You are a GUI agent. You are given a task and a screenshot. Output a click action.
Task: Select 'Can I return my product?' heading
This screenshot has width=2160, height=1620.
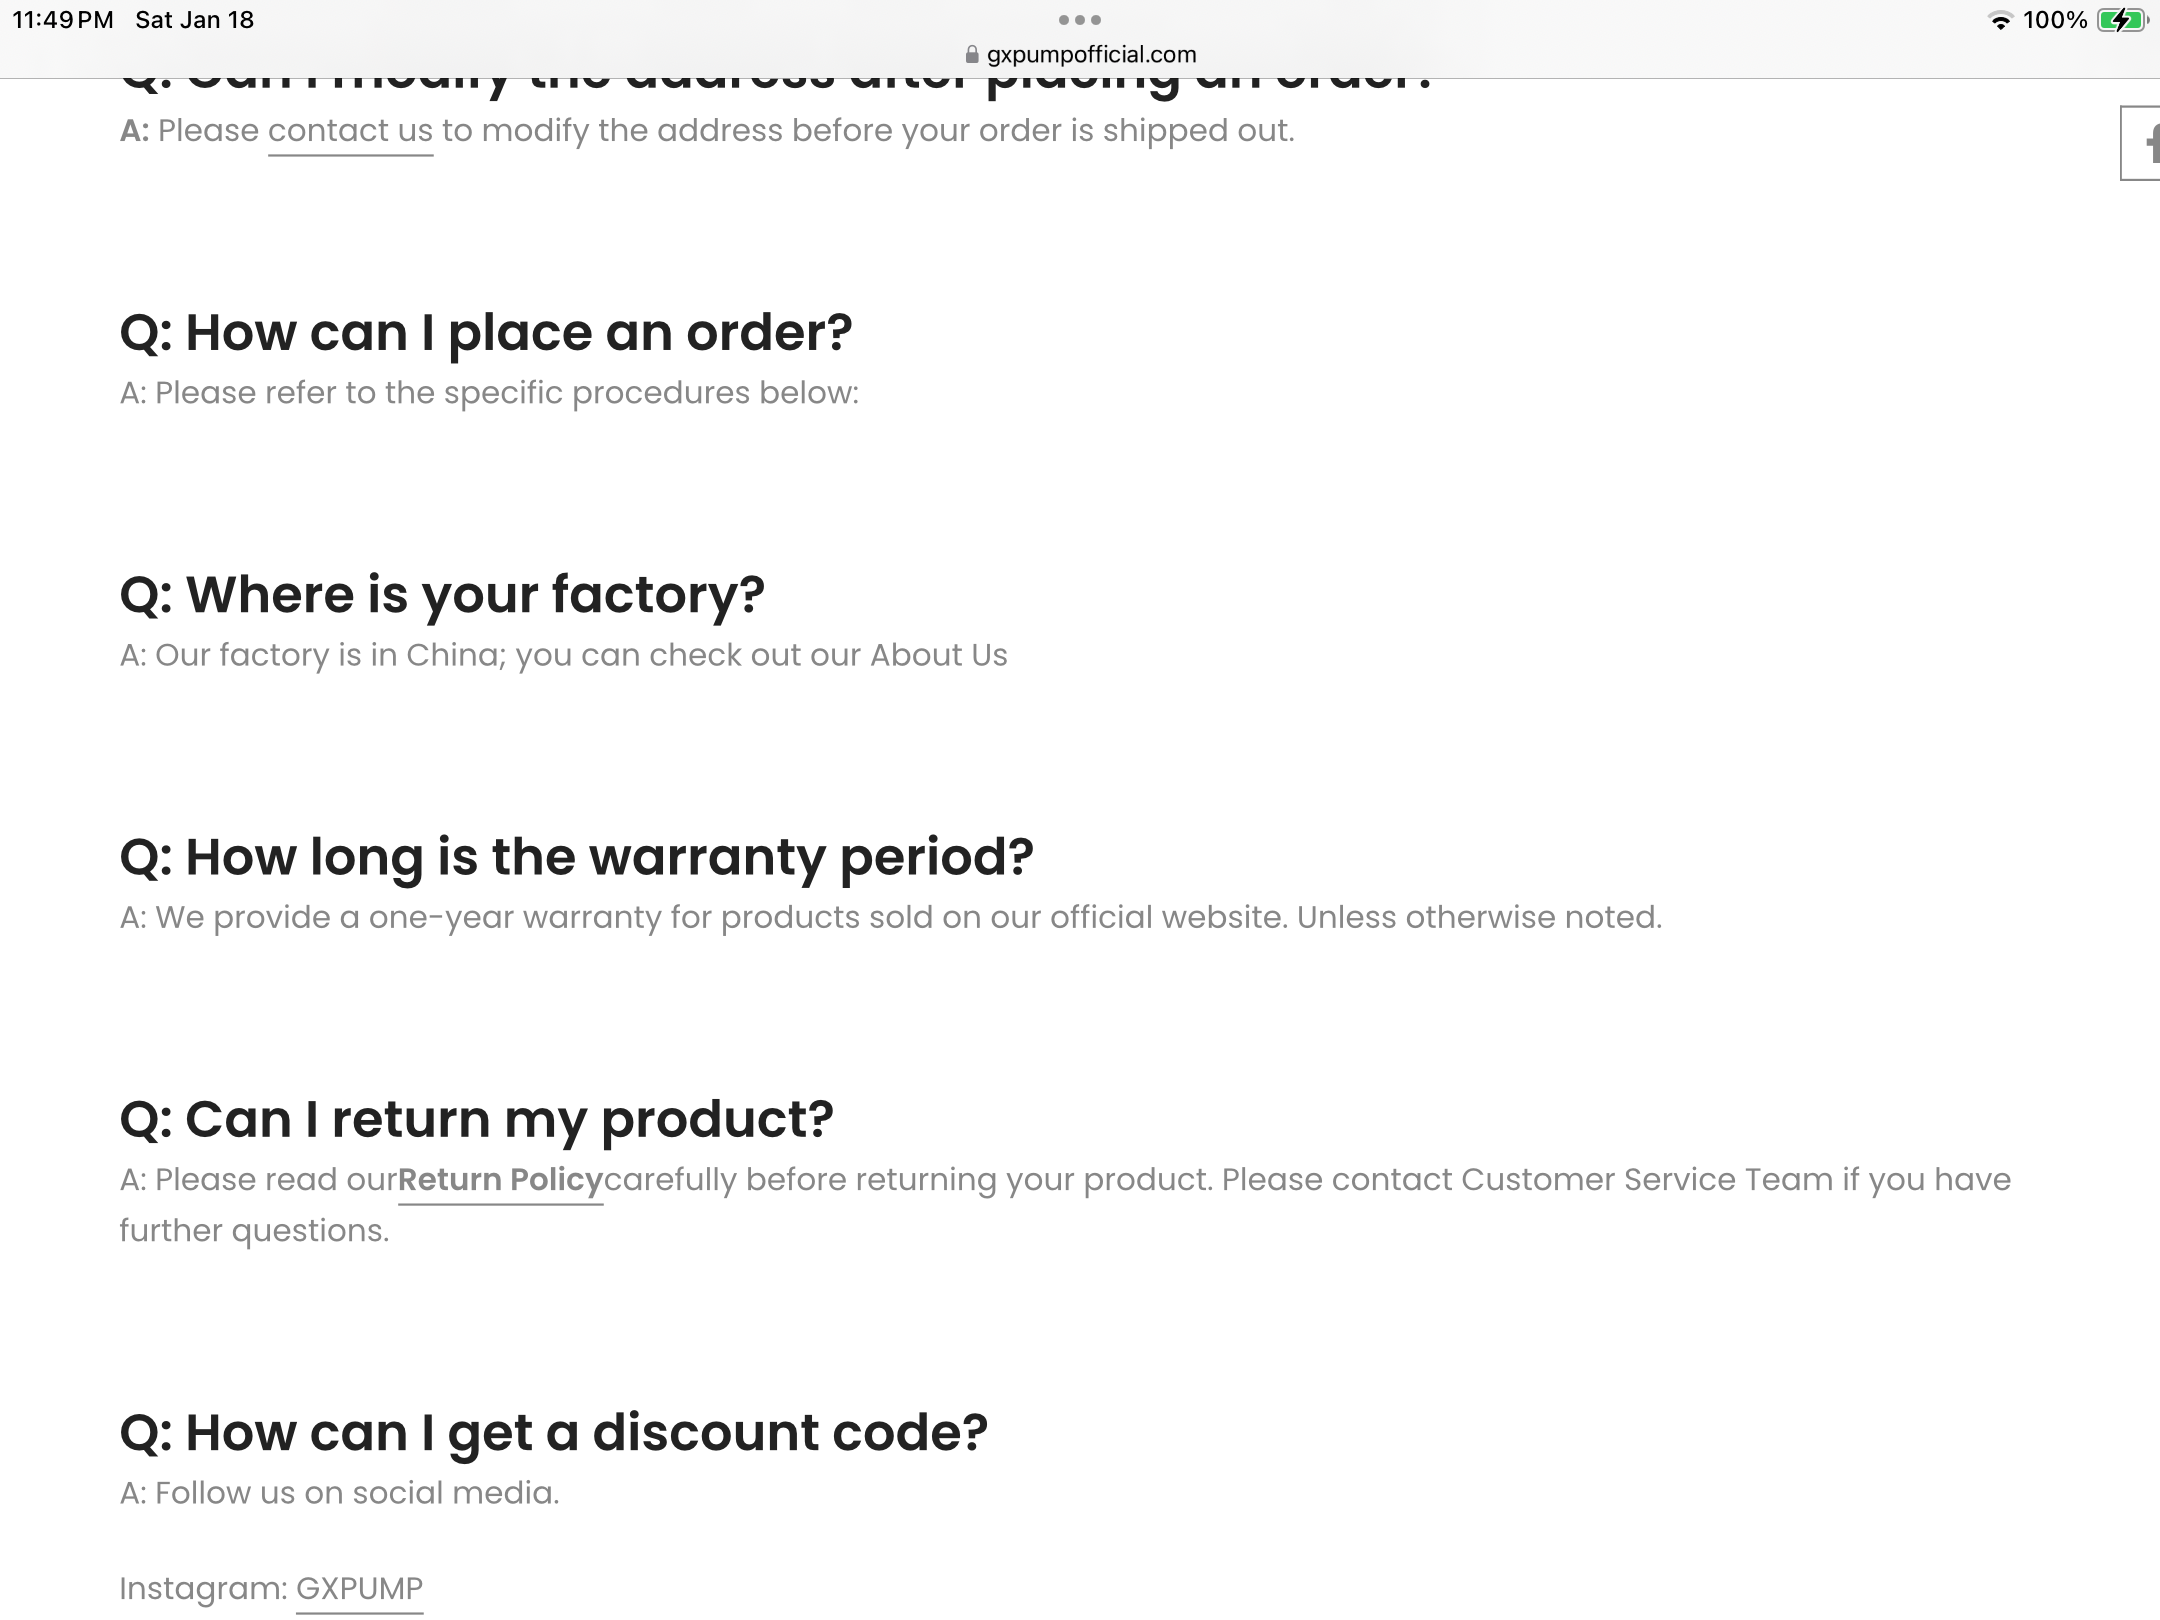(x=476, y=1119)
